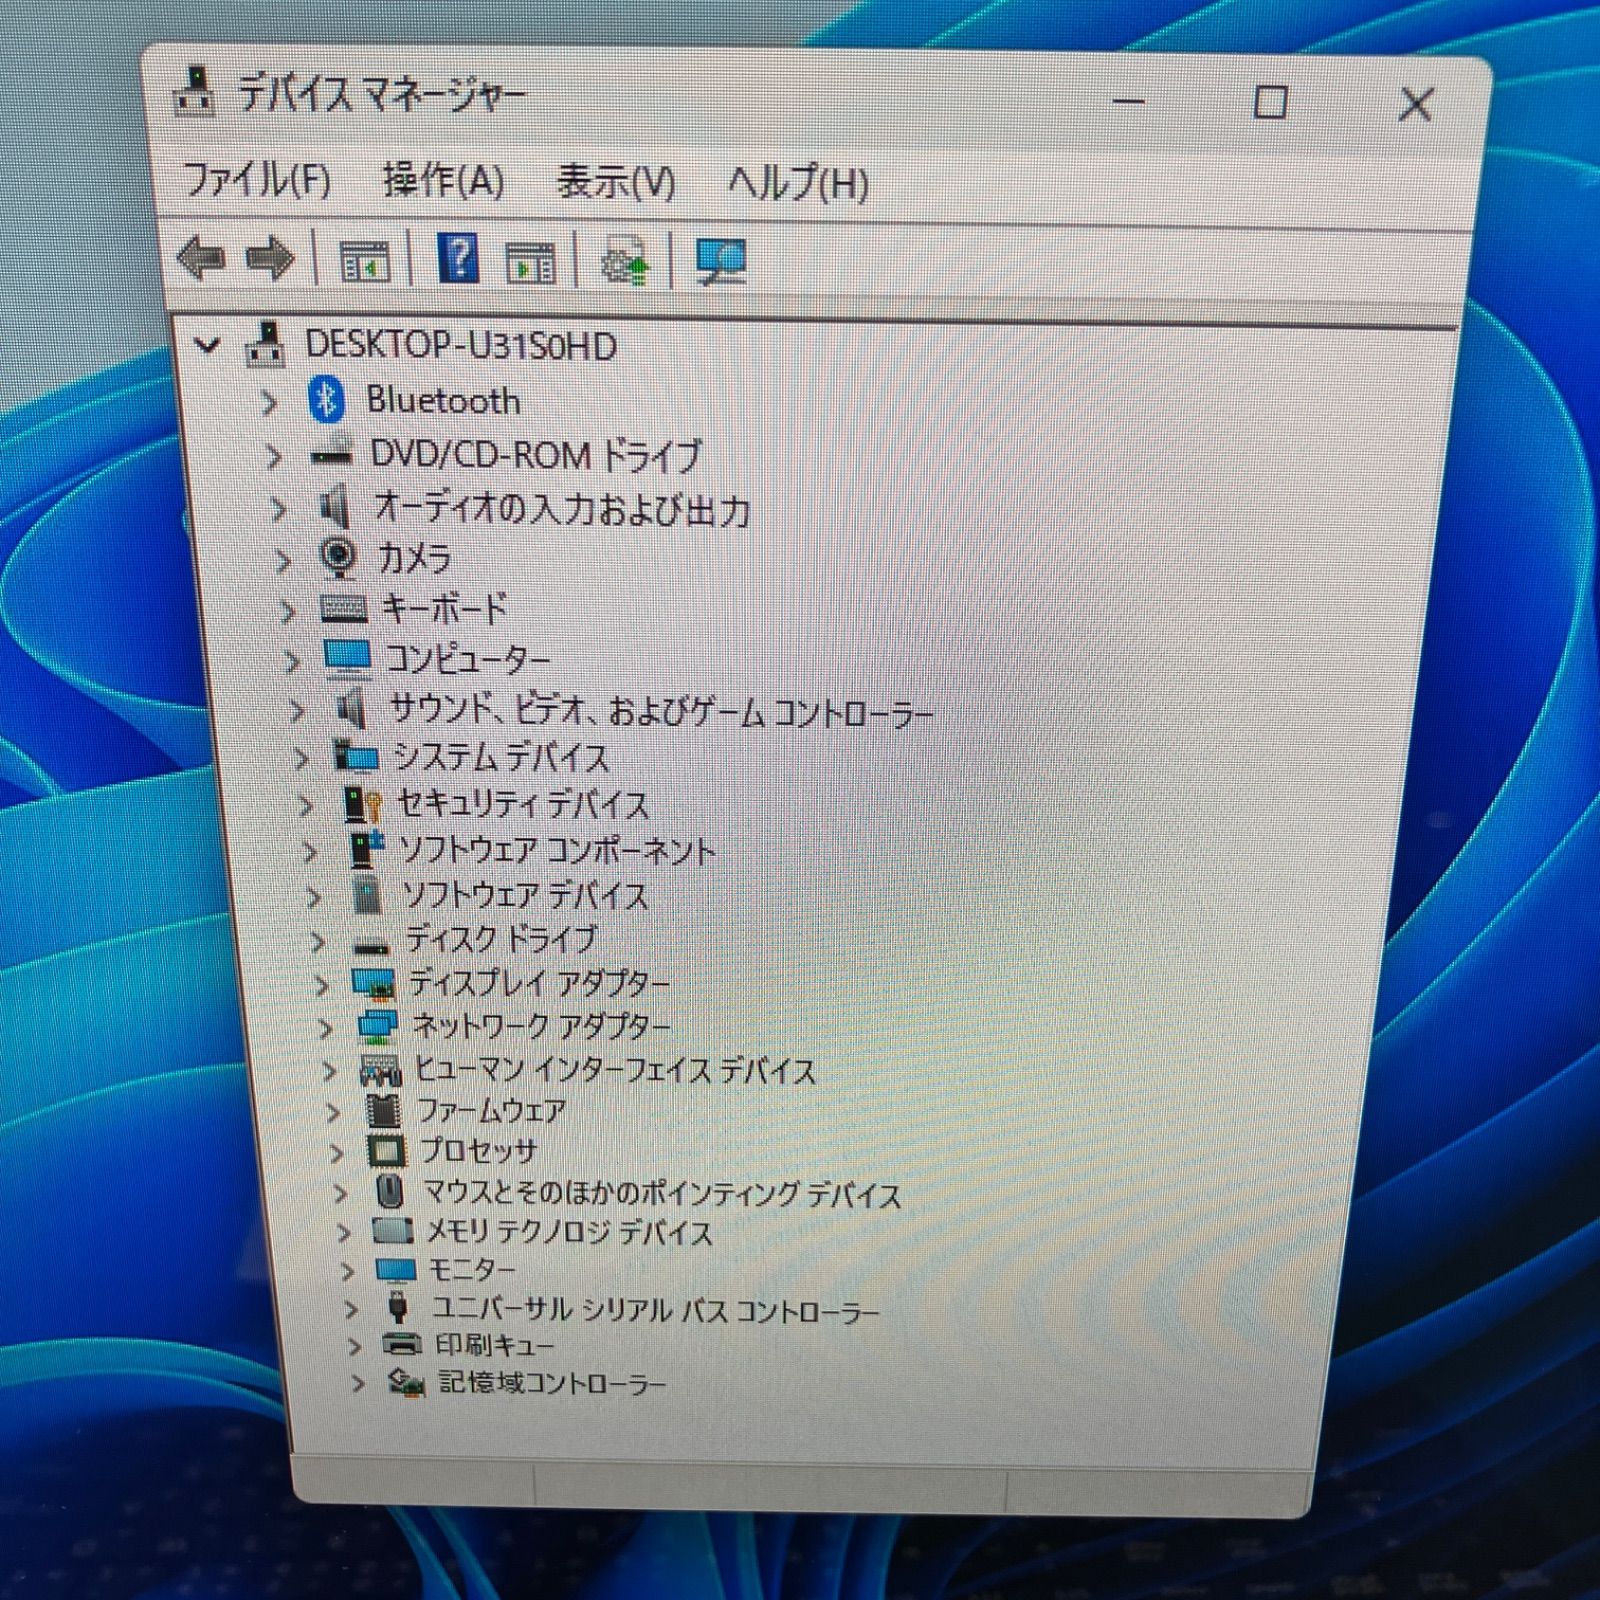The image size is (1600, 1600).
Task: Open the 操作(A) menu
Action: [443, 182]
